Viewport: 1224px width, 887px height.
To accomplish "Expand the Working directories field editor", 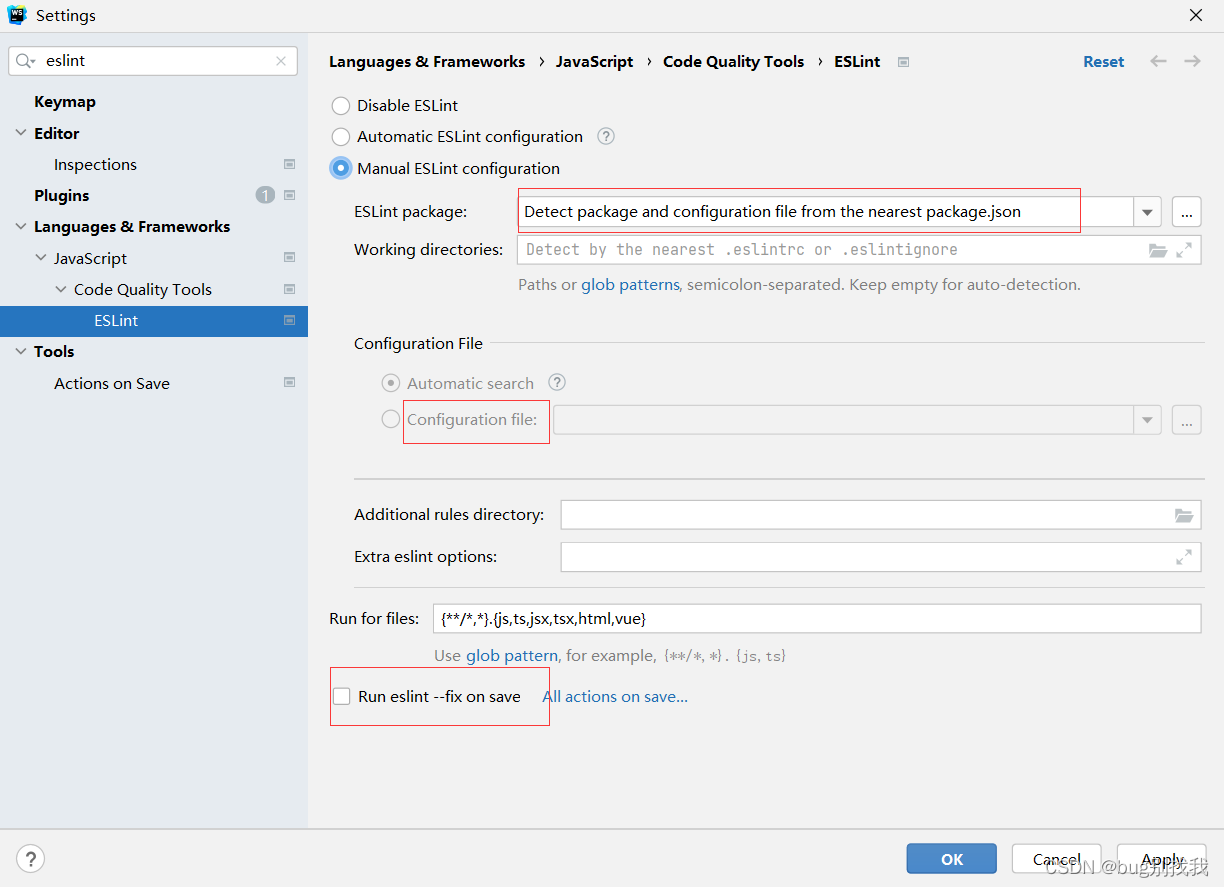I will point(1184,250).
